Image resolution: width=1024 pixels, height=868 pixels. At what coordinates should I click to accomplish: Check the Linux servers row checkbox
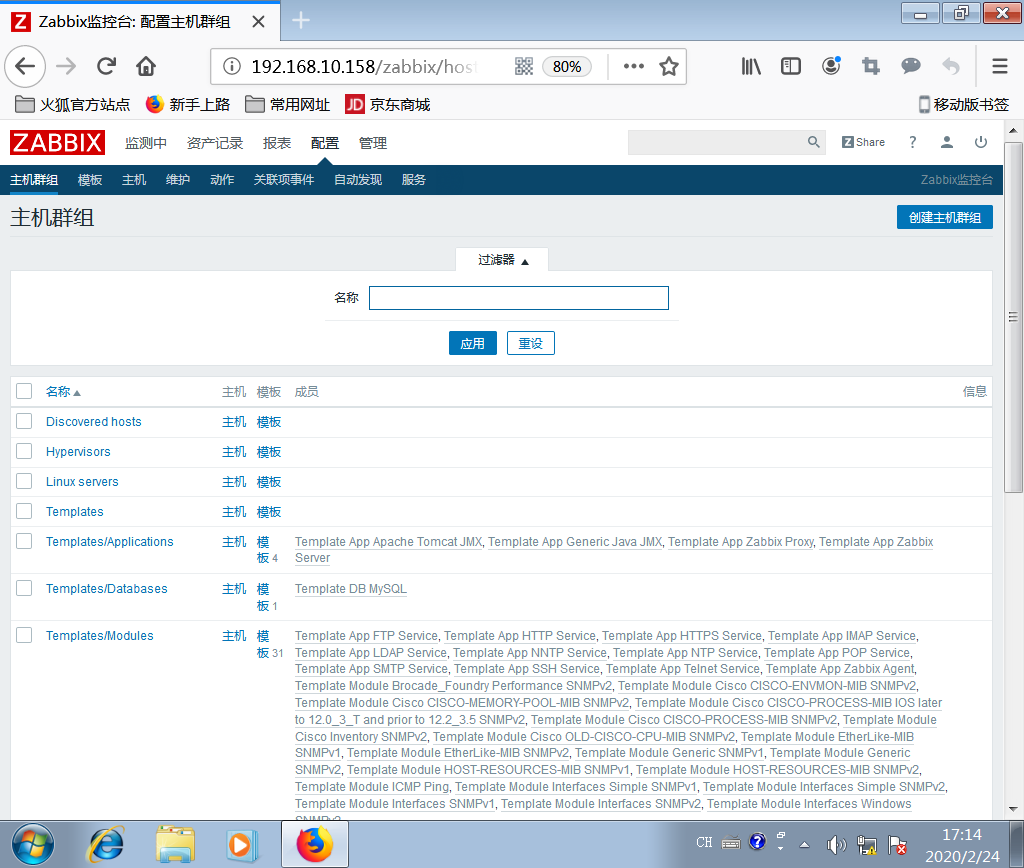tap(24, 481)
